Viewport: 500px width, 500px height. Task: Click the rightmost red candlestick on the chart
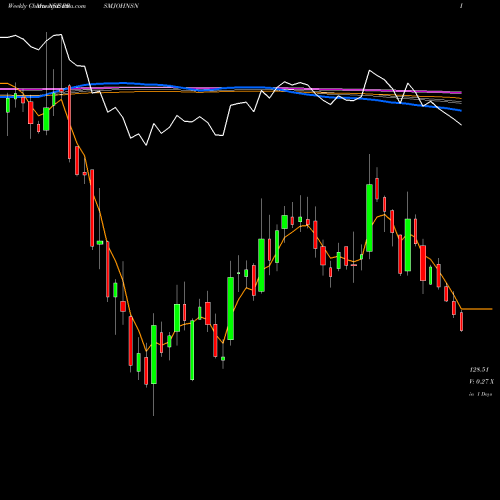click(x=461, y=321)
